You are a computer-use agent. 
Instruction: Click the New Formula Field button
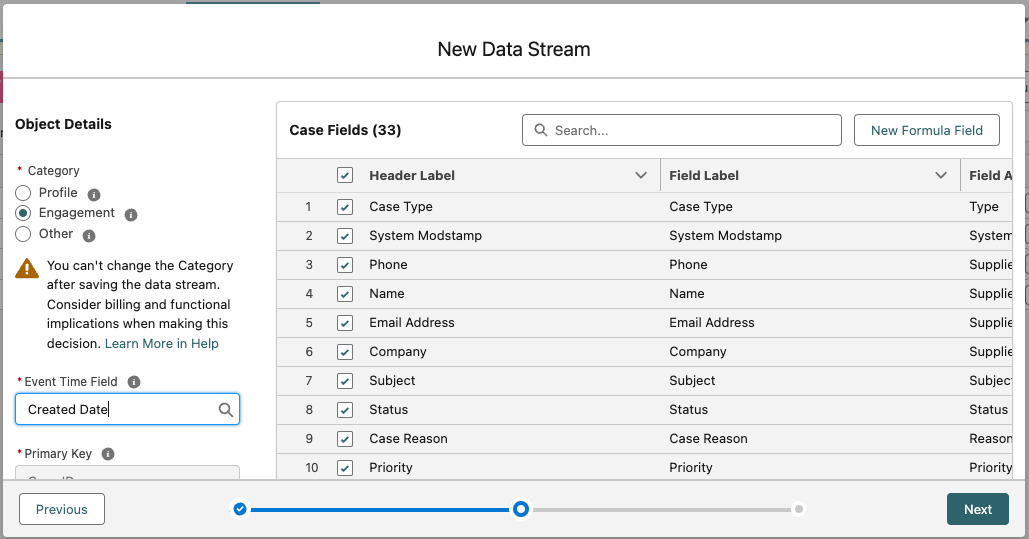point(927,130)
